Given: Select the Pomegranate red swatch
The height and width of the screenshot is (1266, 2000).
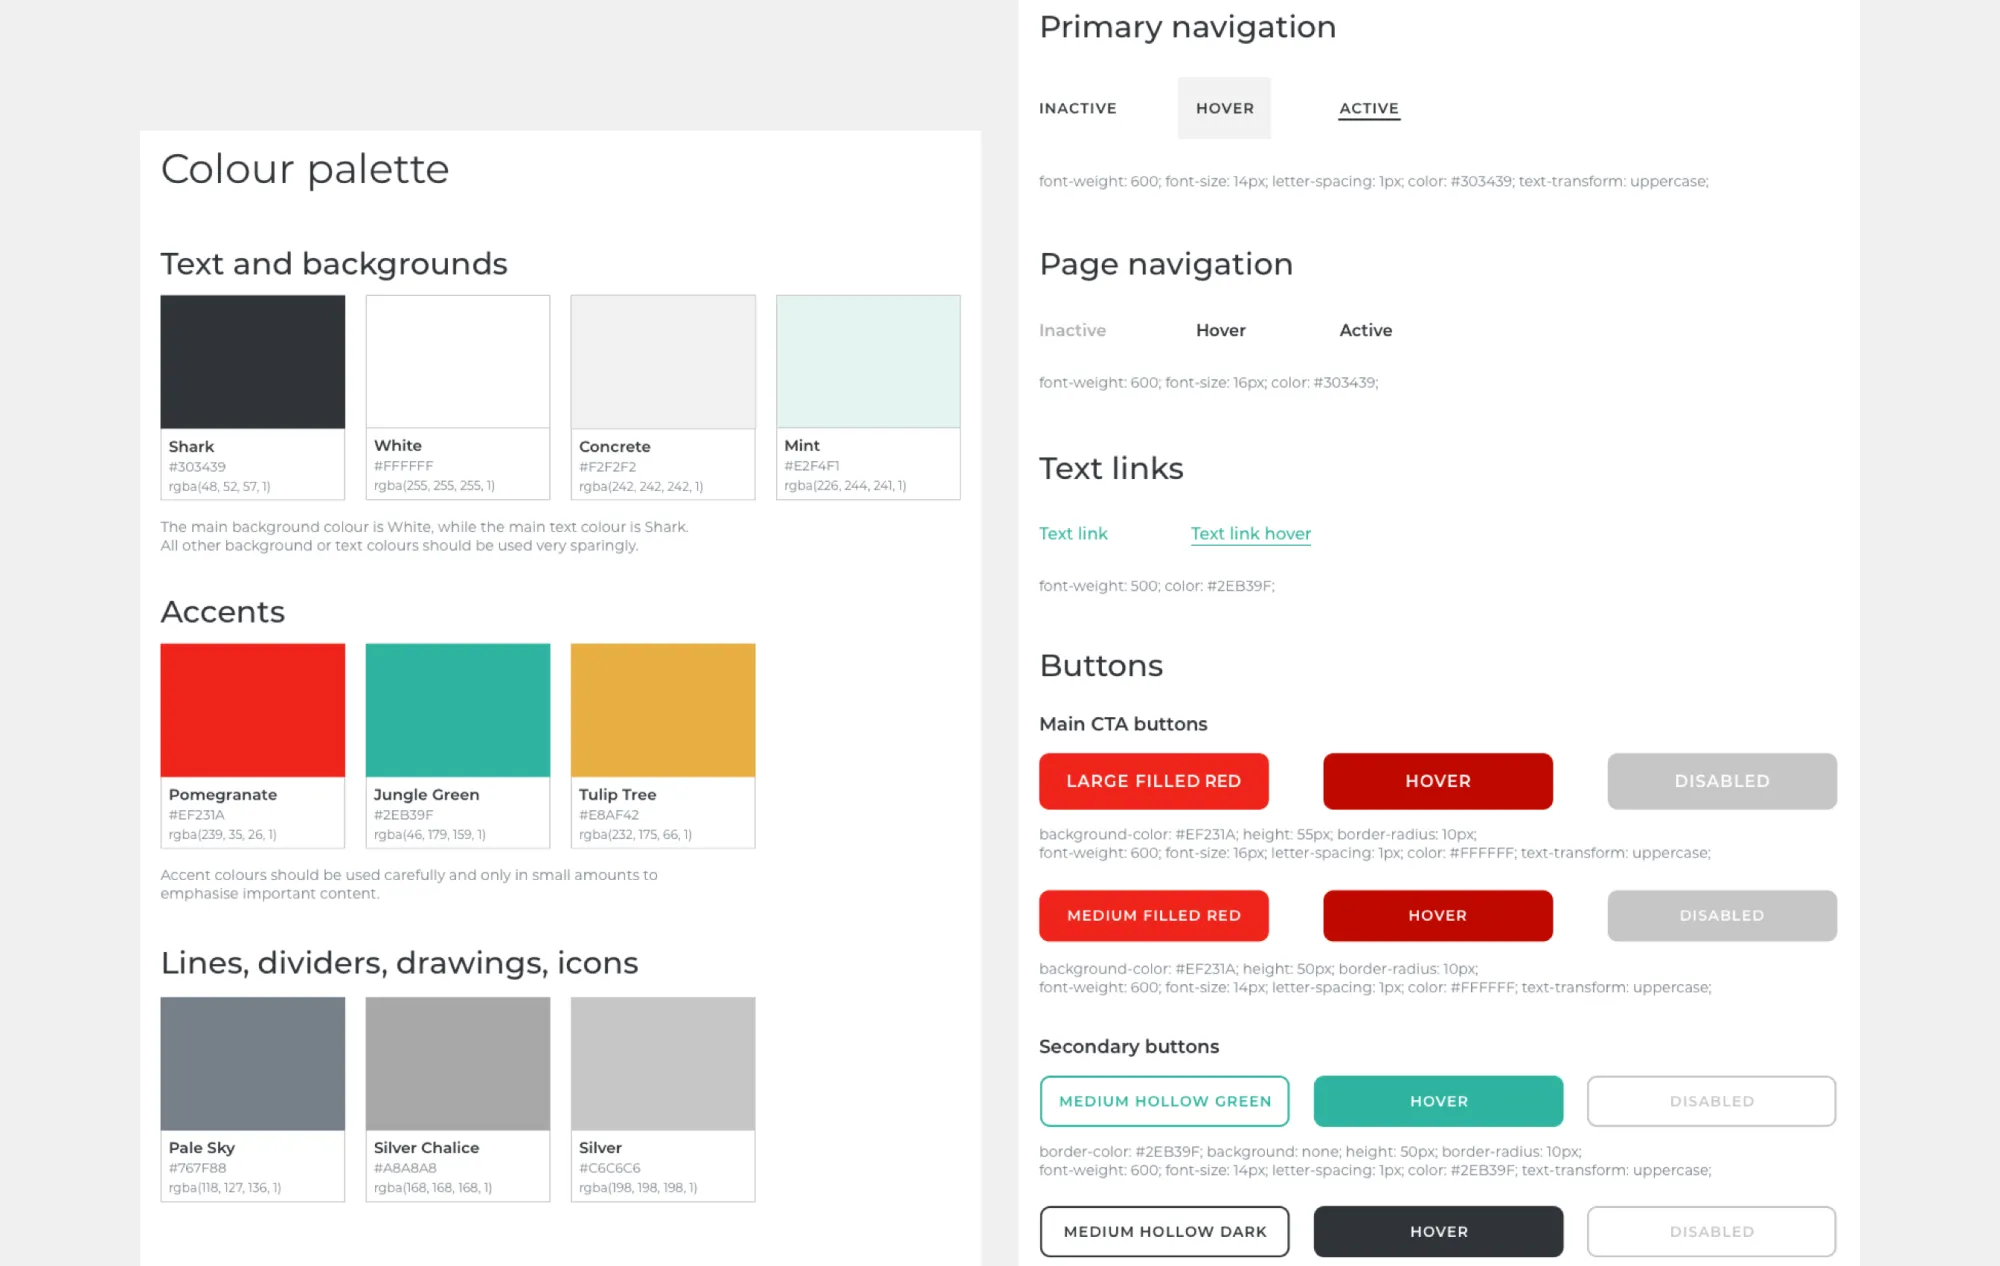Looking at the screenshot, I should [252, 710].
